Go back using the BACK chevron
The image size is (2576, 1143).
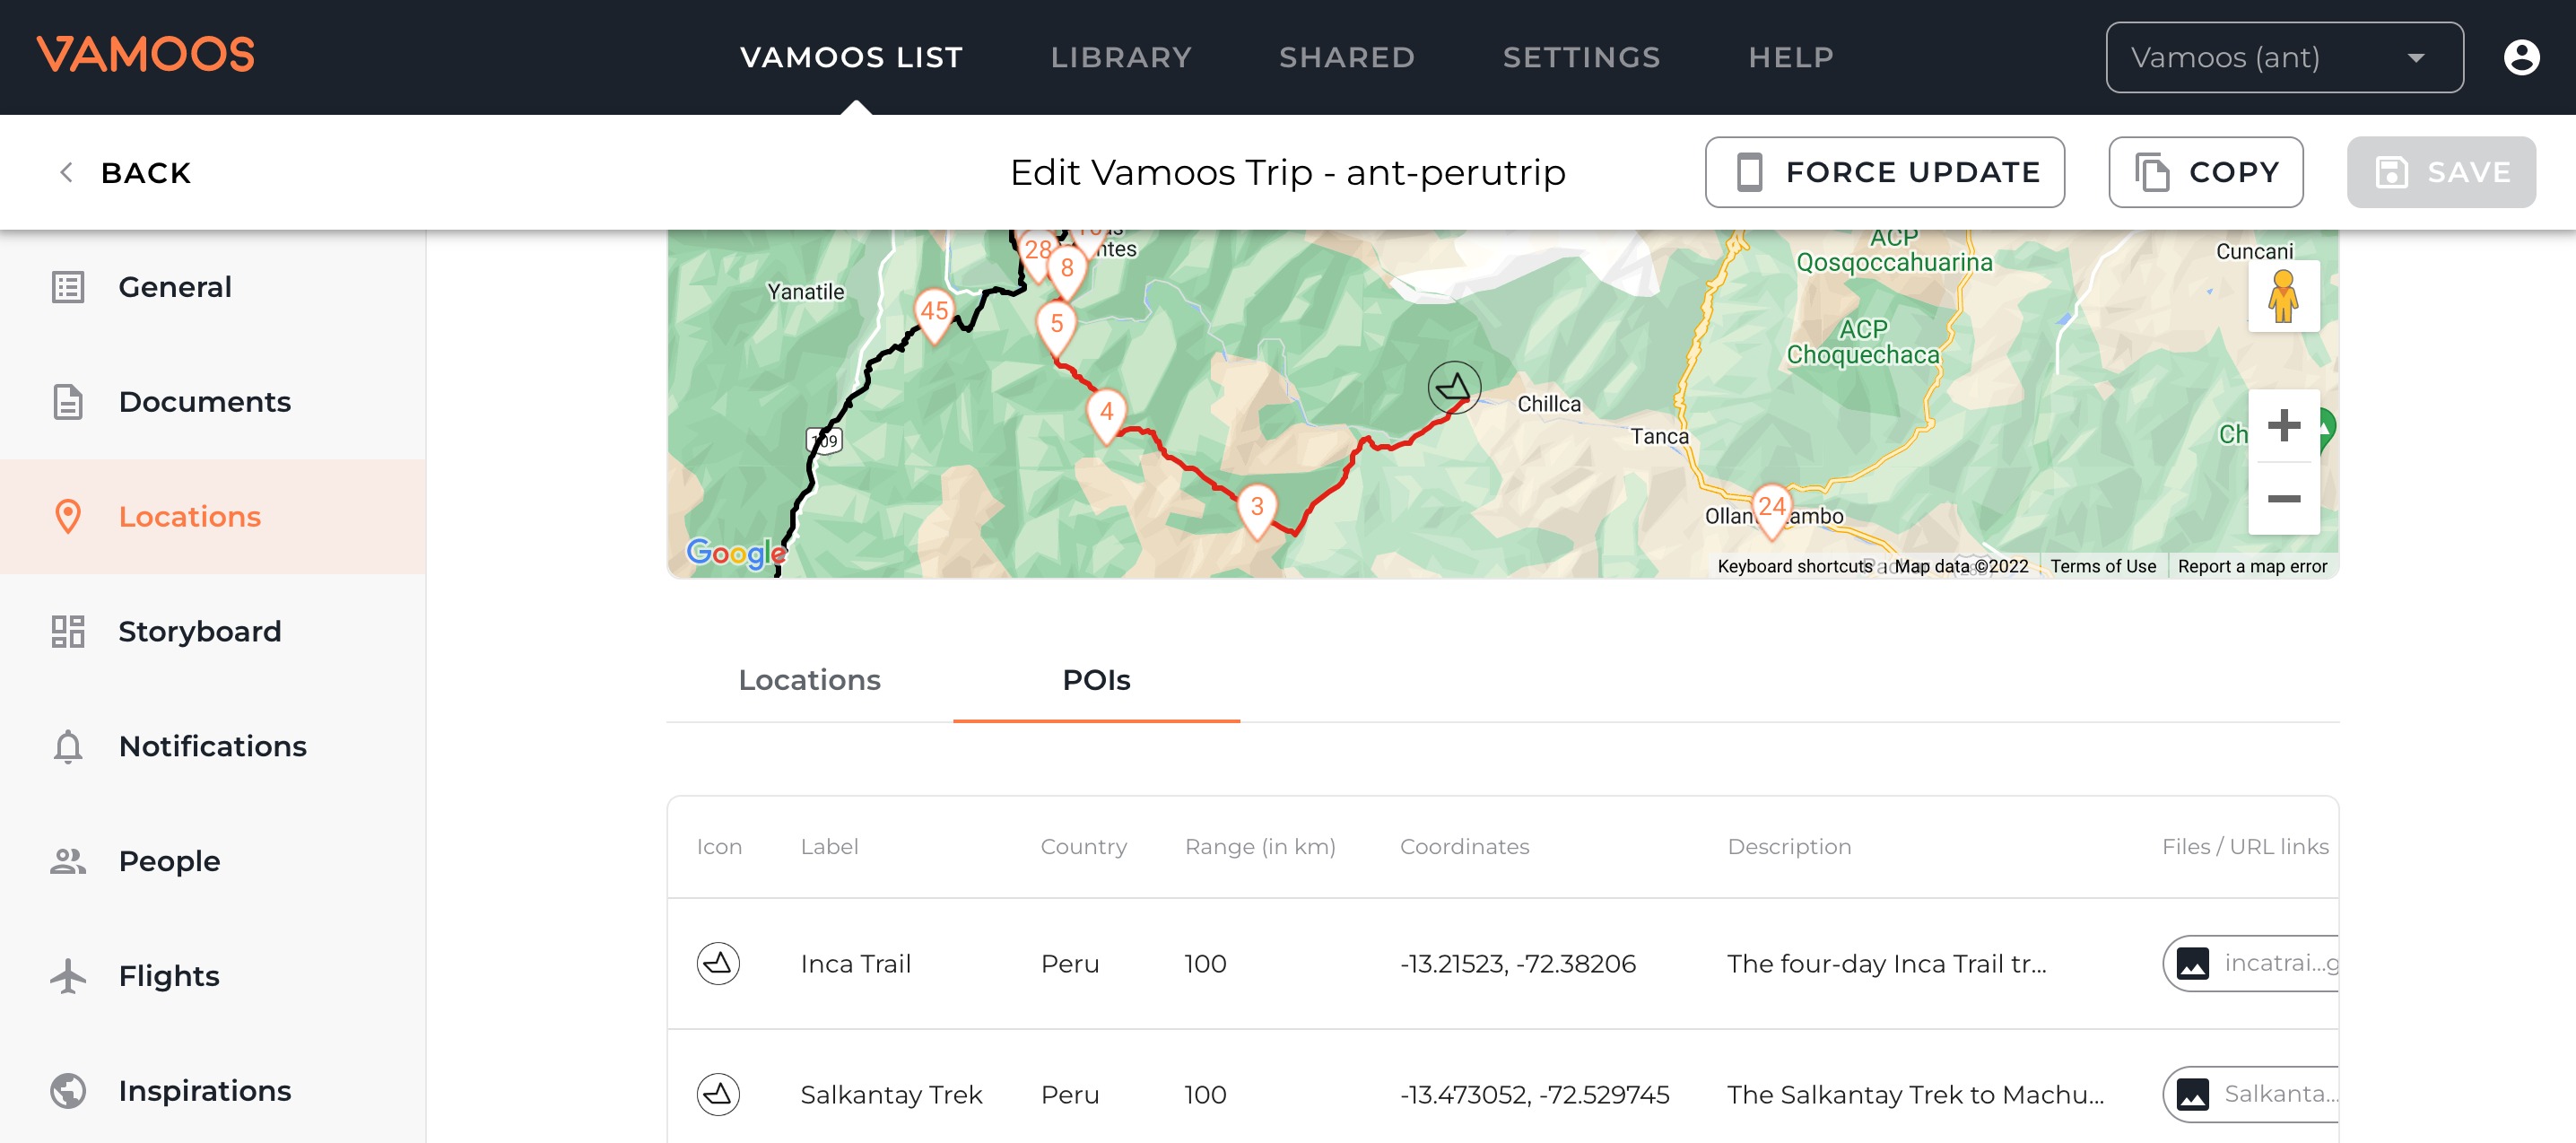click(x=66, y=172)
